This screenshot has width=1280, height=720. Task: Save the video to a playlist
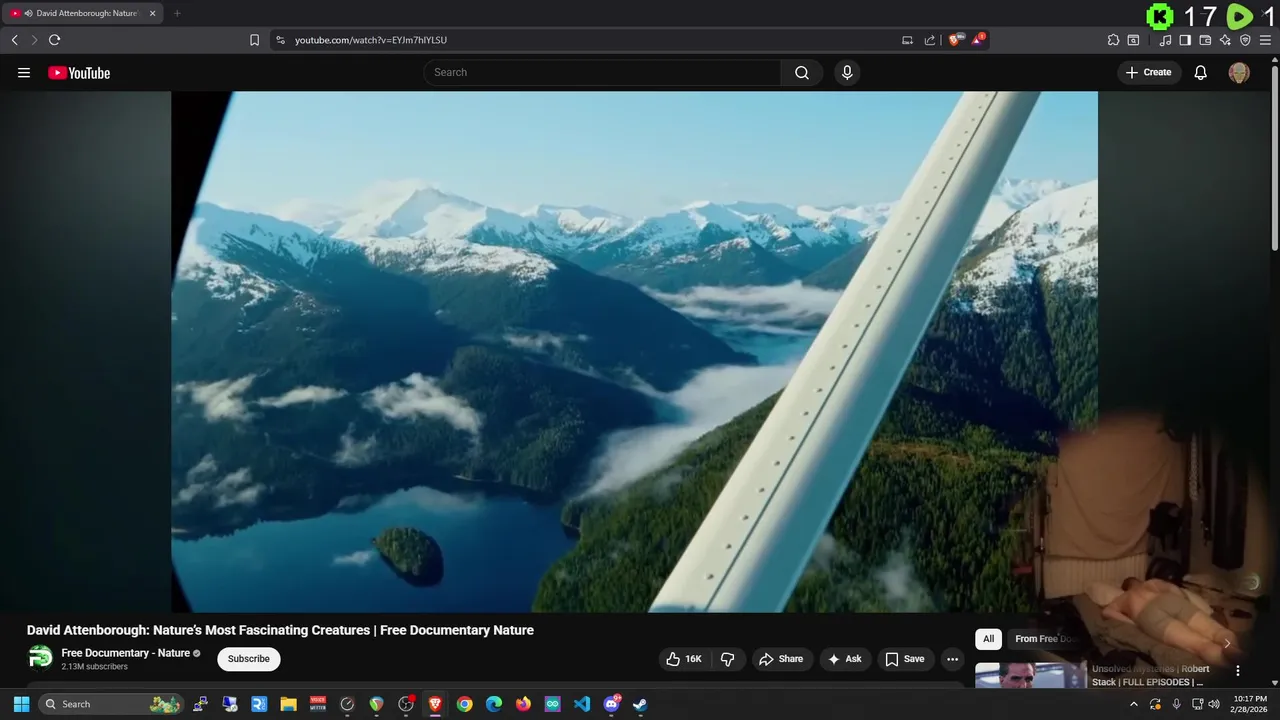[x=905, y=659]
